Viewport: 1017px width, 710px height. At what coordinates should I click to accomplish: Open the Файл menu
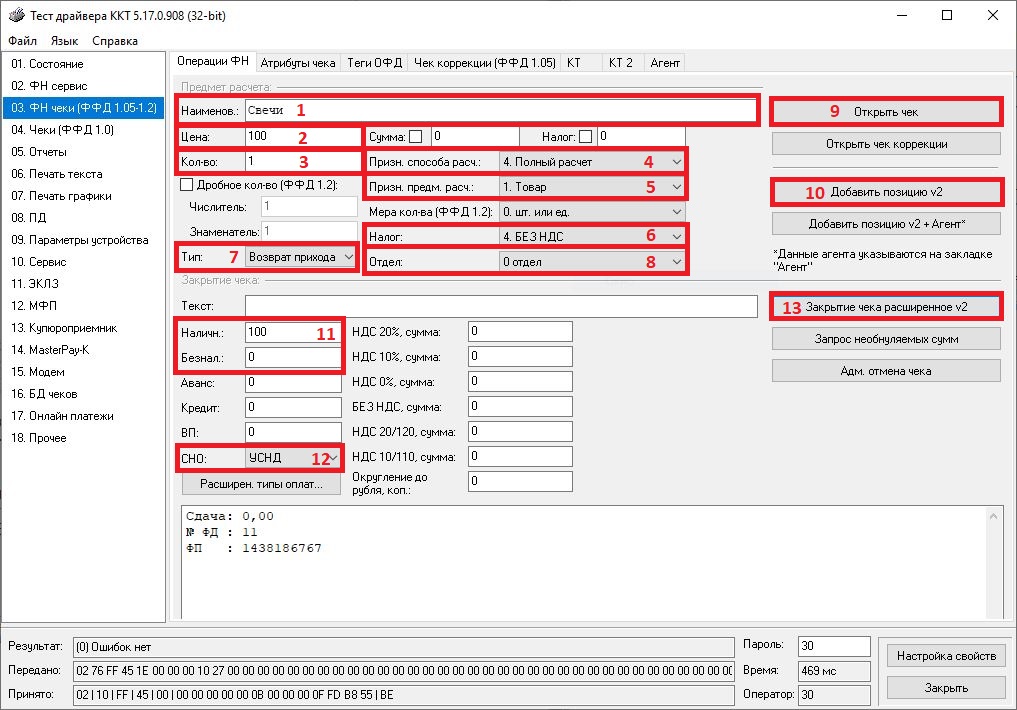[22, 41]
